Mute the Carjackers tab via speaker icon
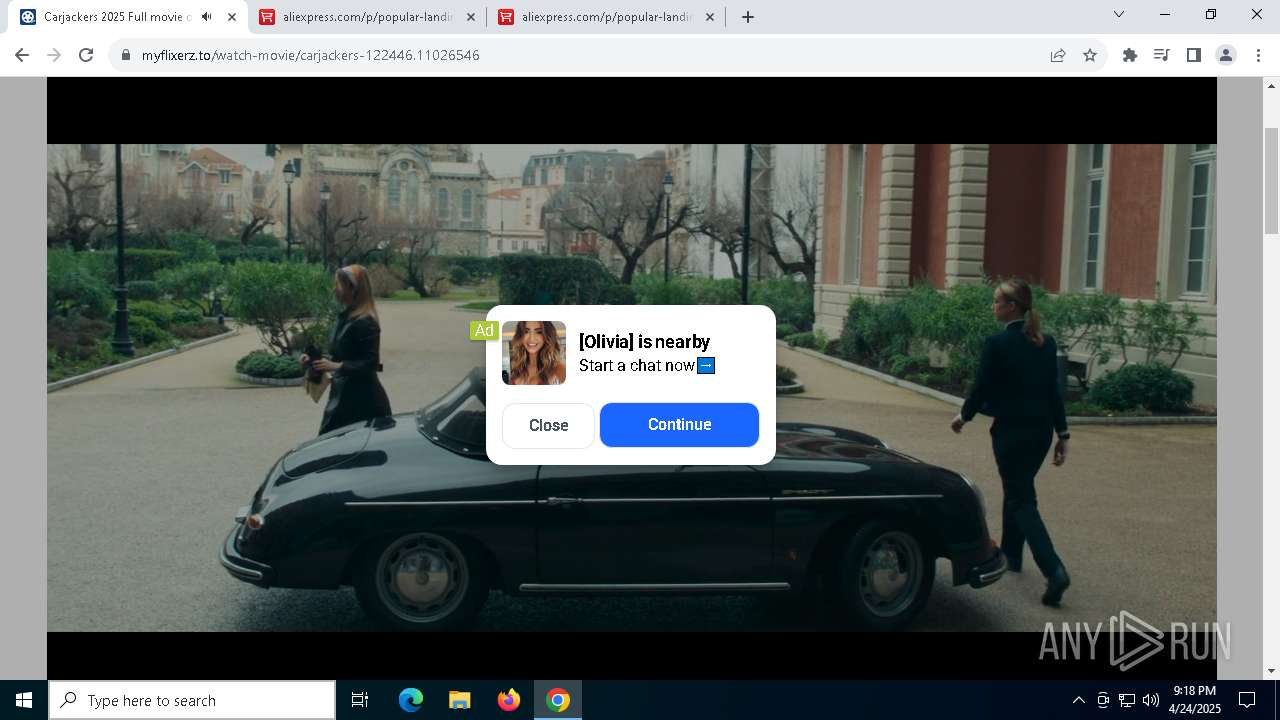This screenshot has height=720, width=1280. (x=207, y=17)
